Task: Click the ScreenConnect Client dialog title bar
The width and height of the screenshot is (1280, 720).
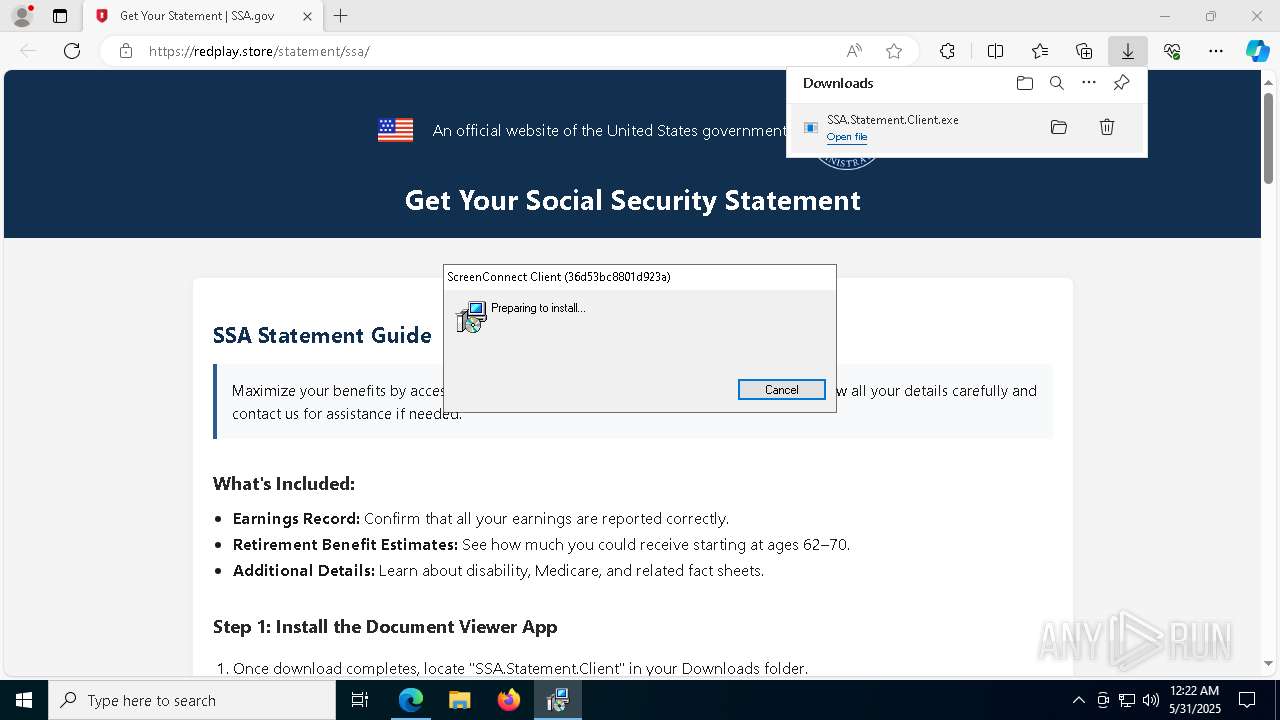Action: (640, 277)
